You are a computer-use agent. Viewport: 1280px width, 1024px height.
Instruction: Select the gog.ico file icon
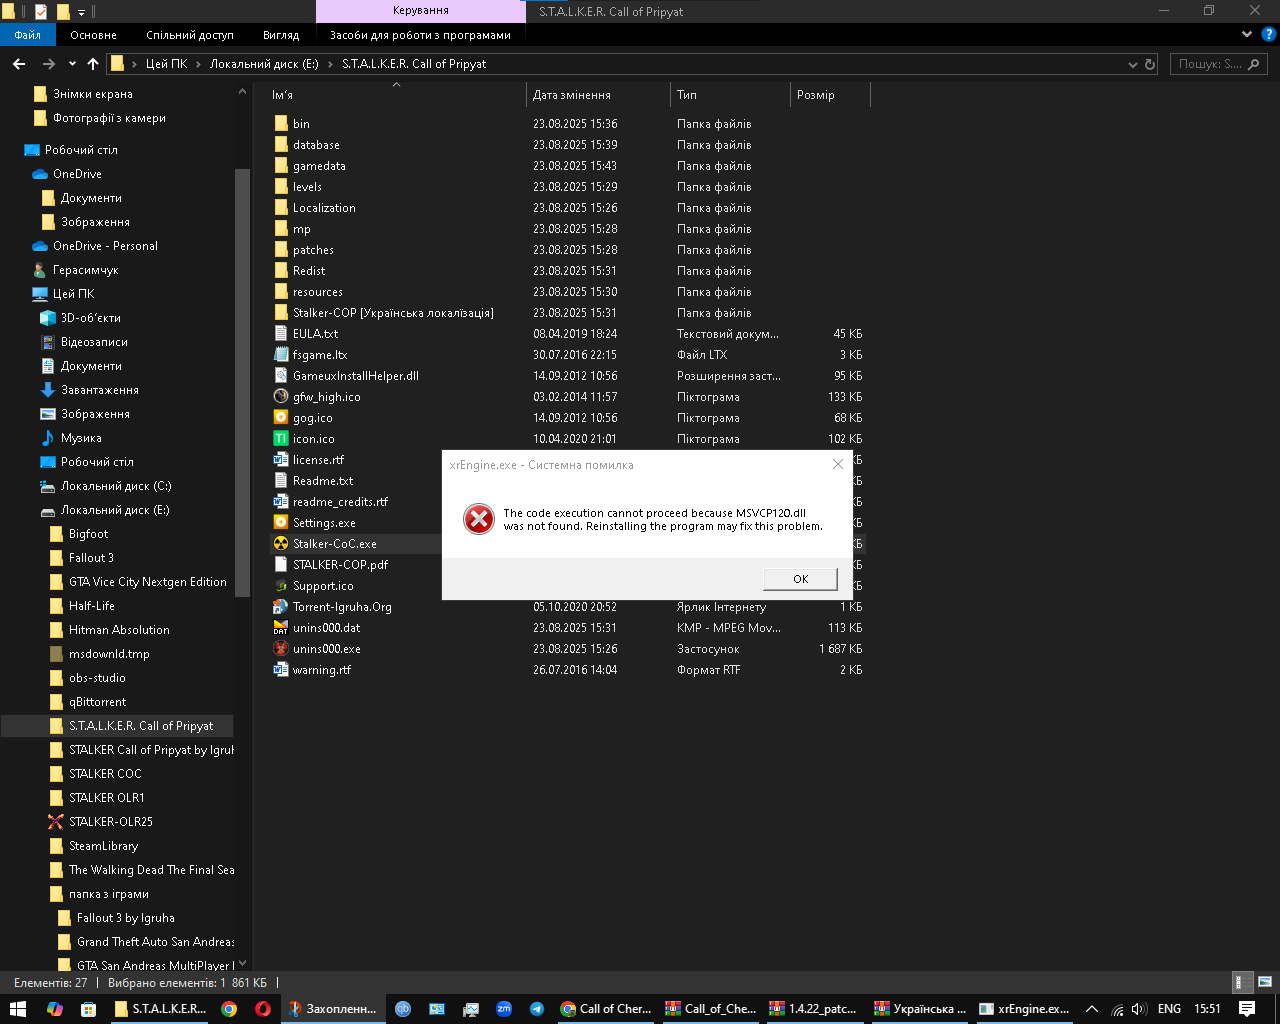point(281,418)
